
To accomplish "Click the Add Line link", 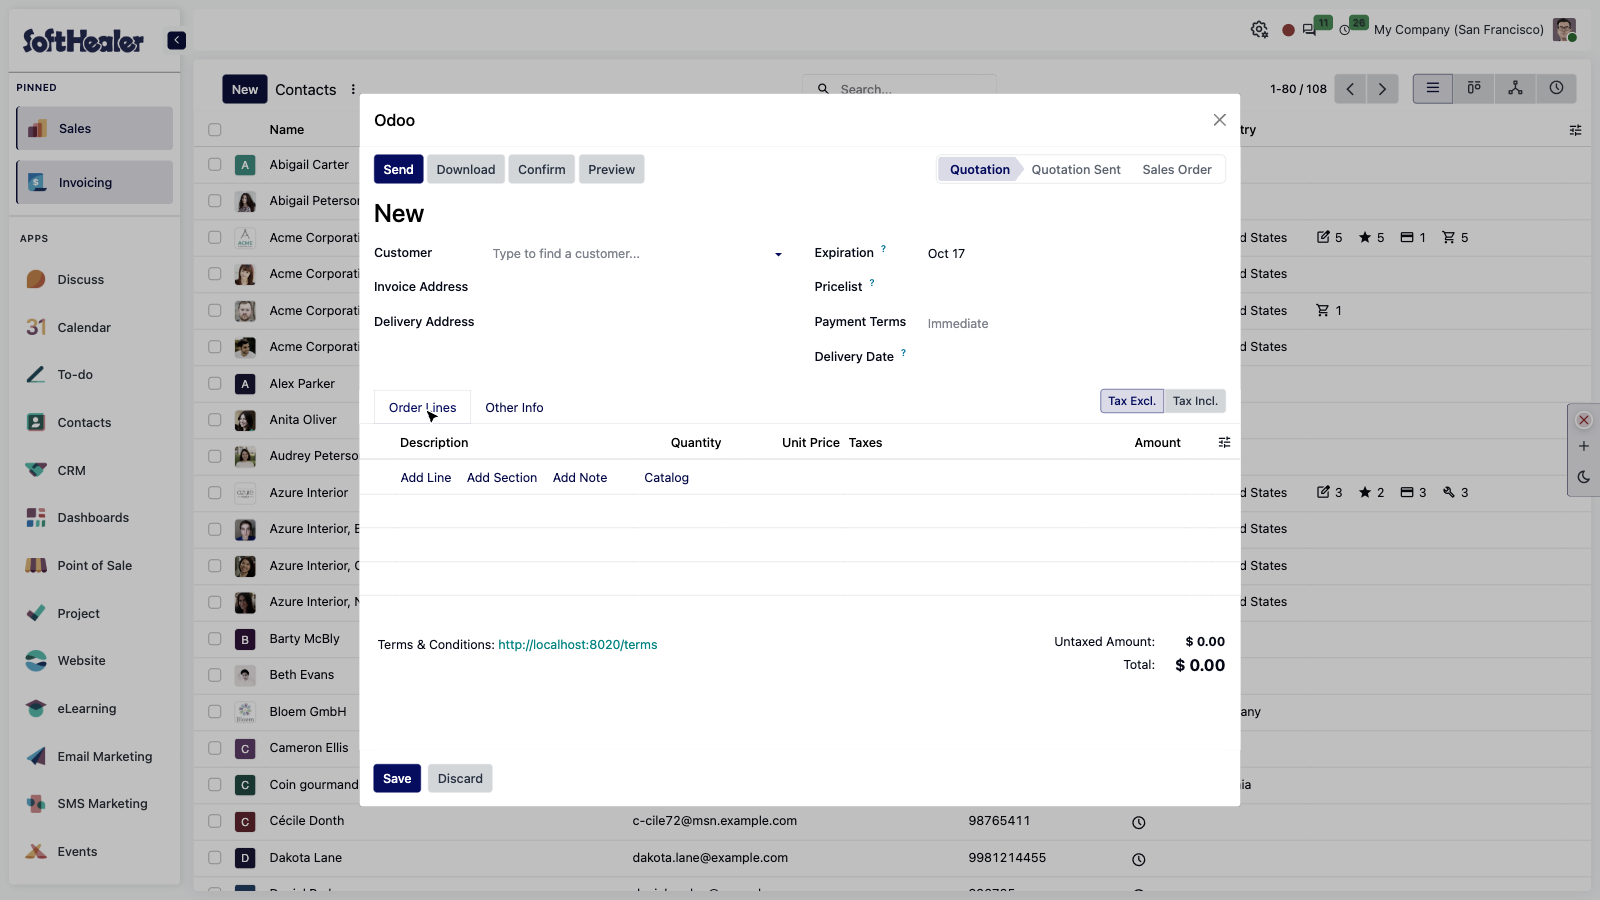I will pos(426,478).
